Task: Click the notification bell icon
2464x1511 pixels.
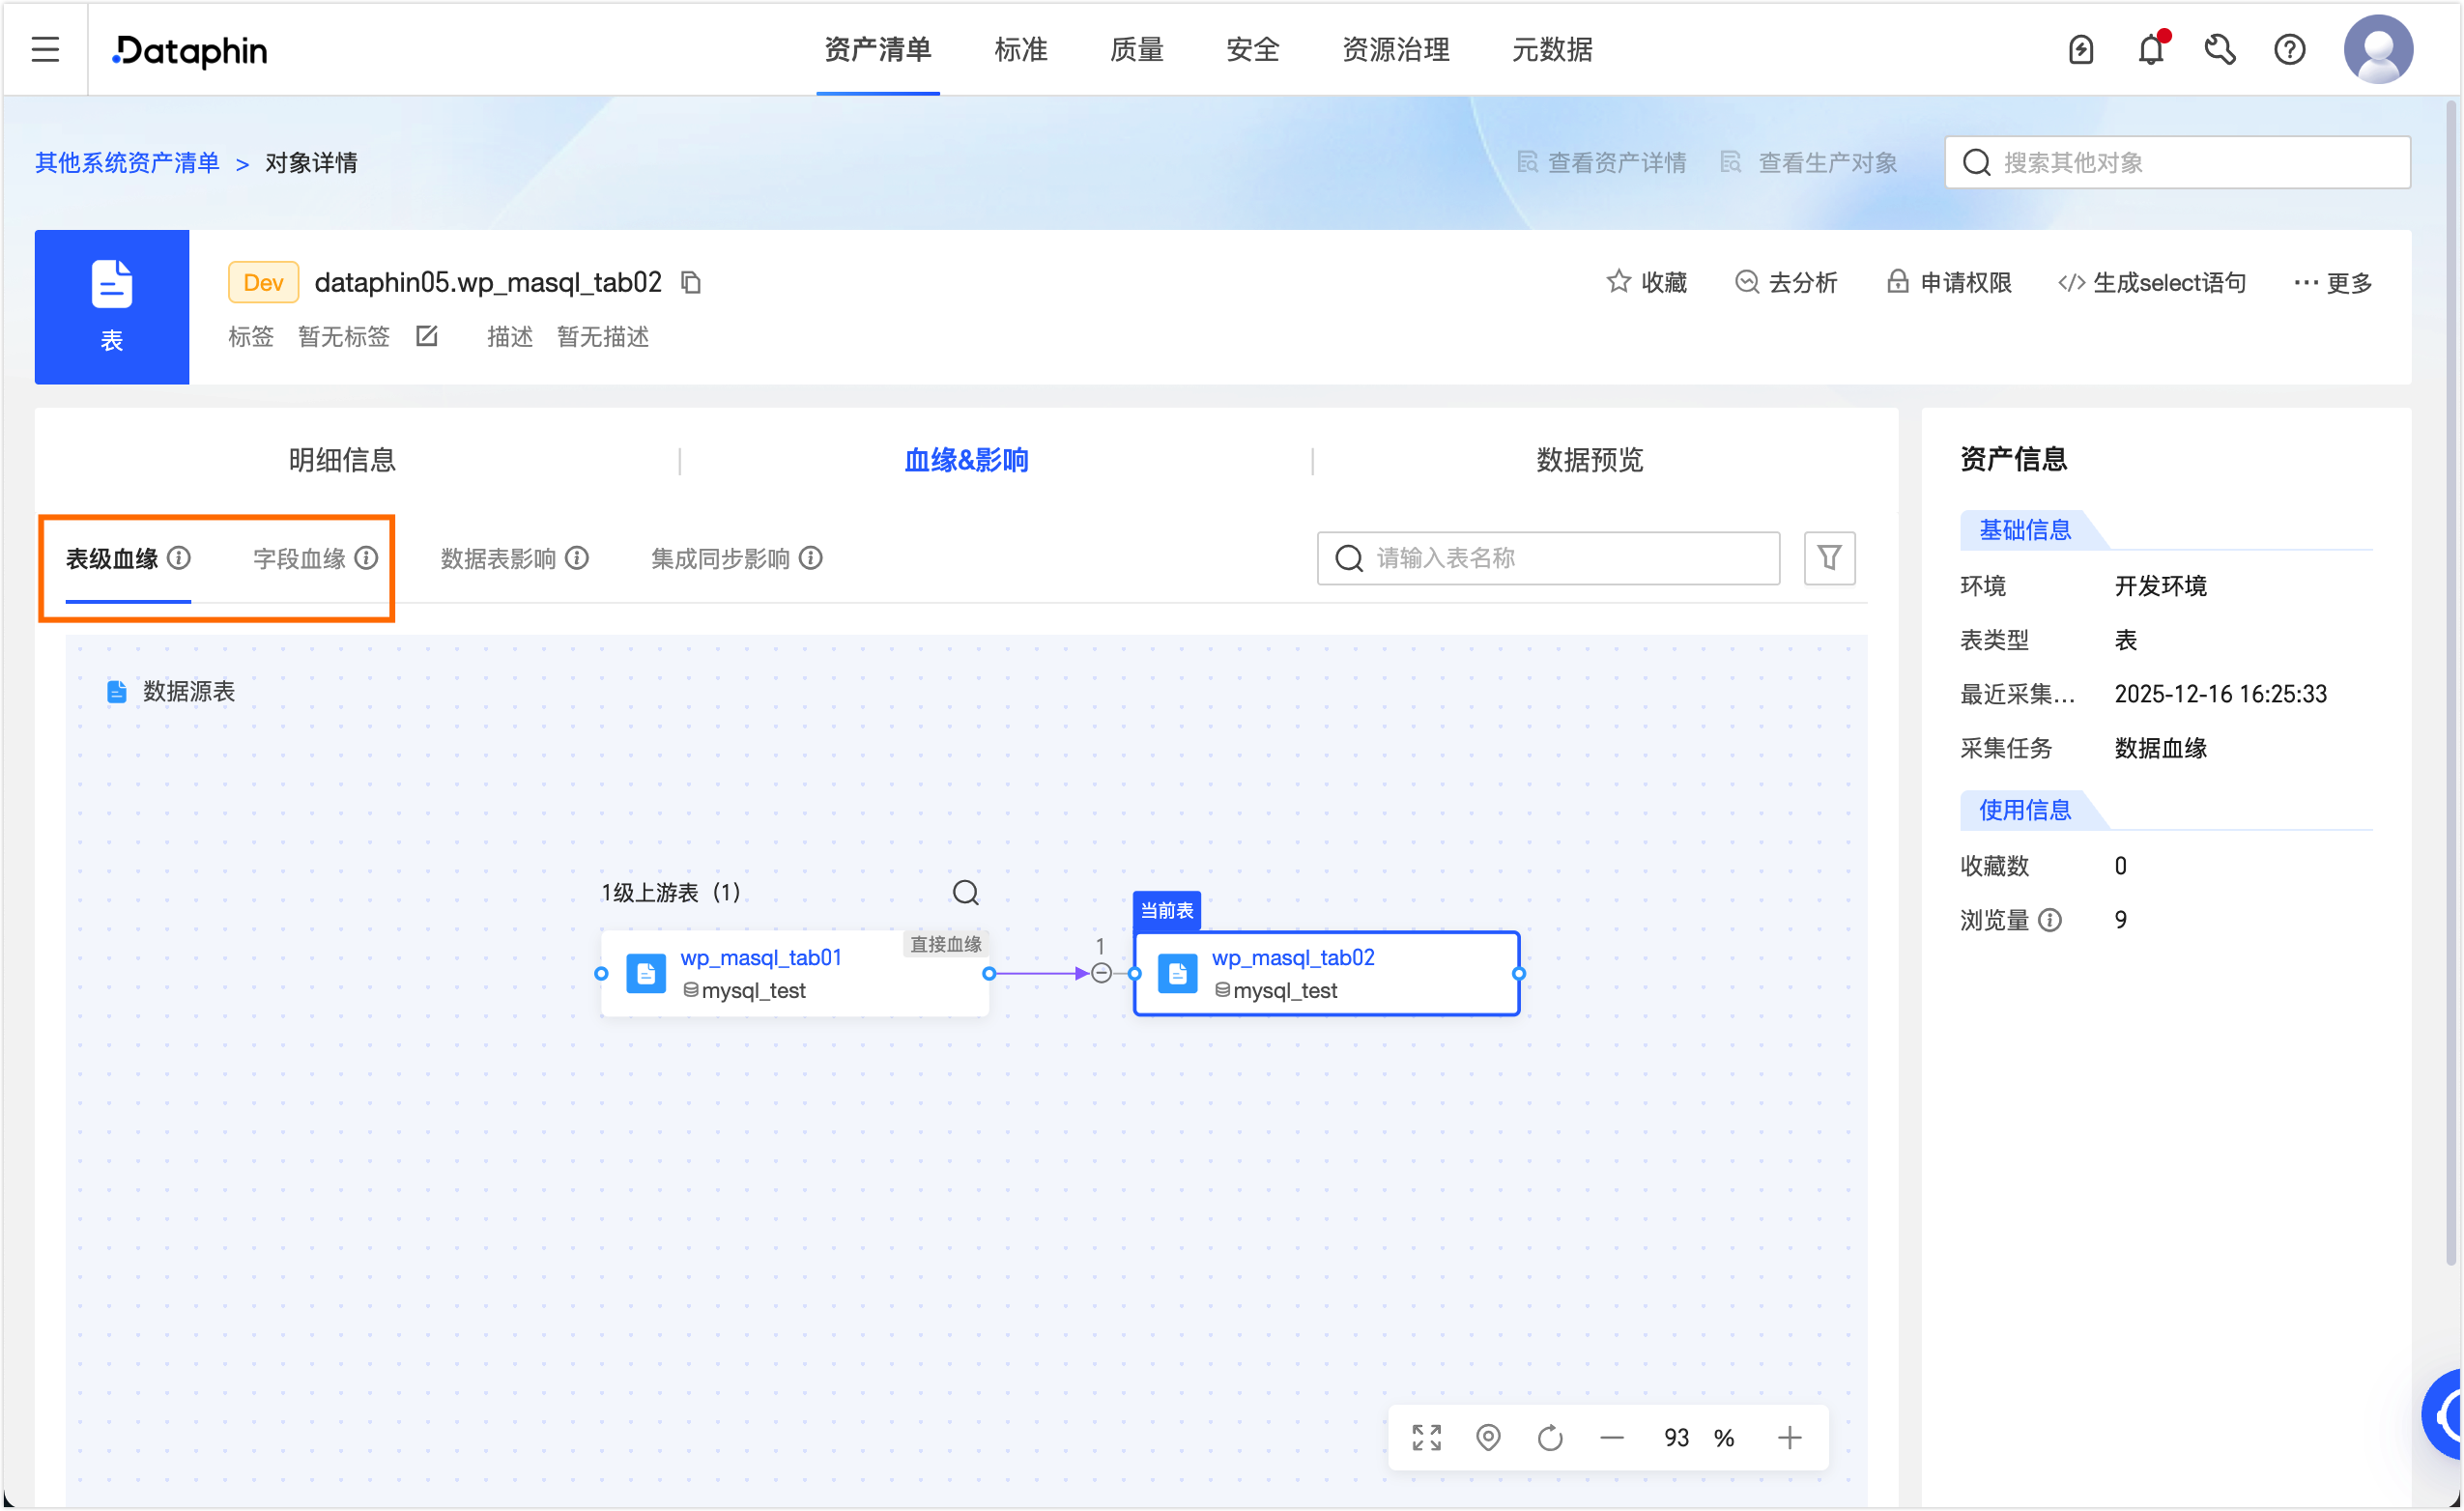Action: coord(2150,49)
